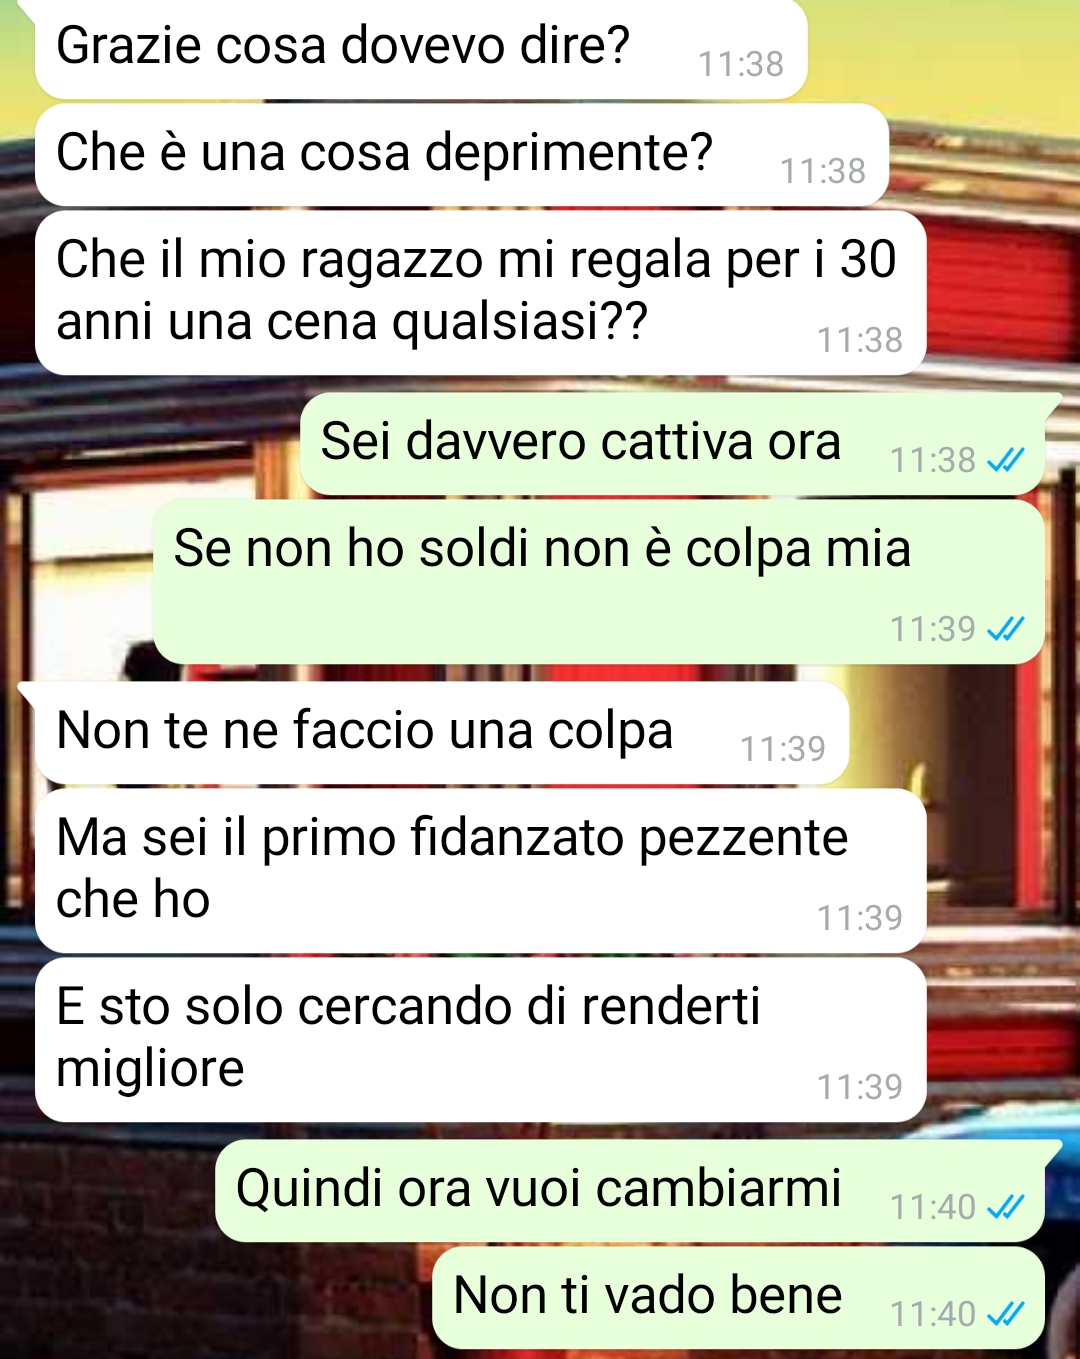Select sent bubble 'Sei davvero cattiva ora'
Viewport: 1080px width, 1359px height.
point(673,444)
